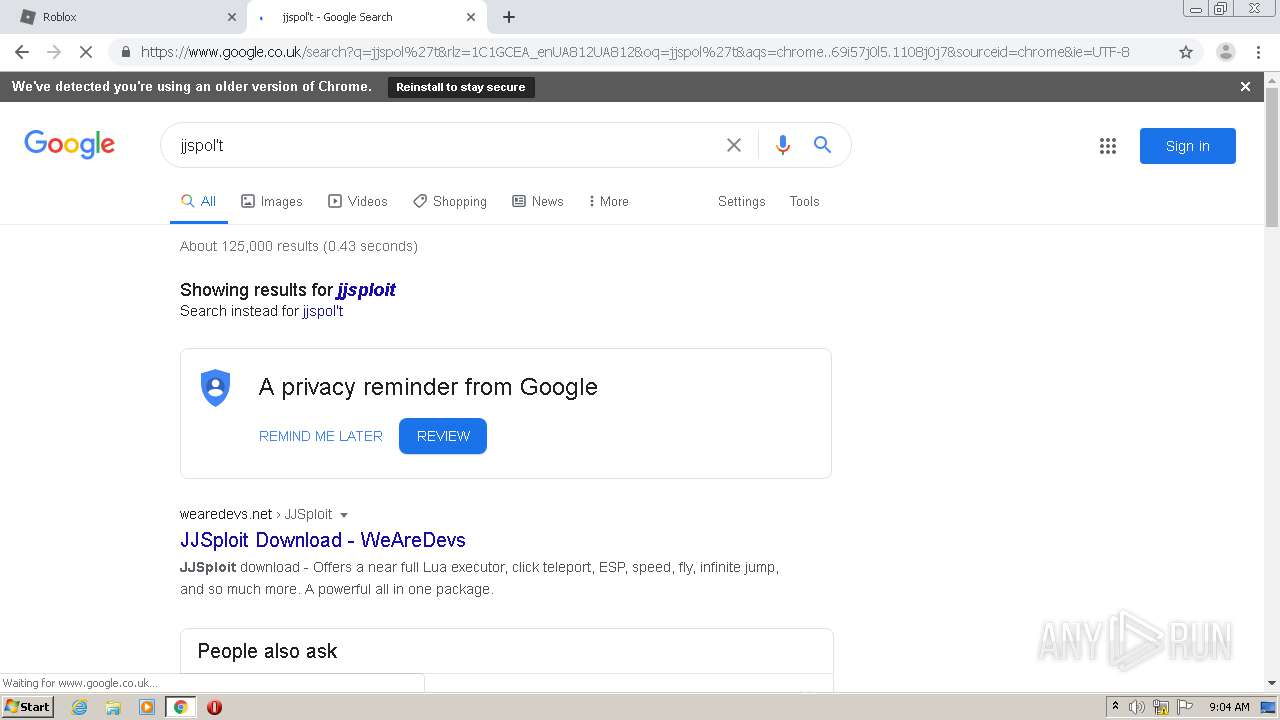1280x720 pixels.
Task: Open the Google apps grid
Action: pyautogui.click(x=1108, y=146)
